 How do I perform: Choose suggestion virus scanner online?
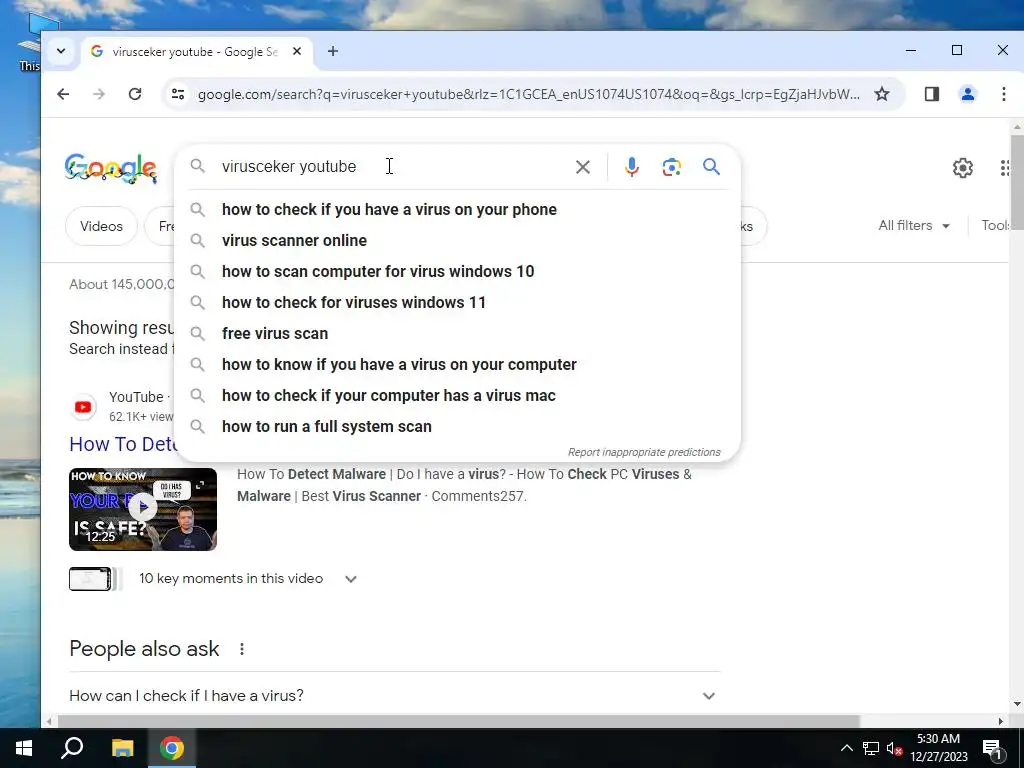click(x=457, y=240)
